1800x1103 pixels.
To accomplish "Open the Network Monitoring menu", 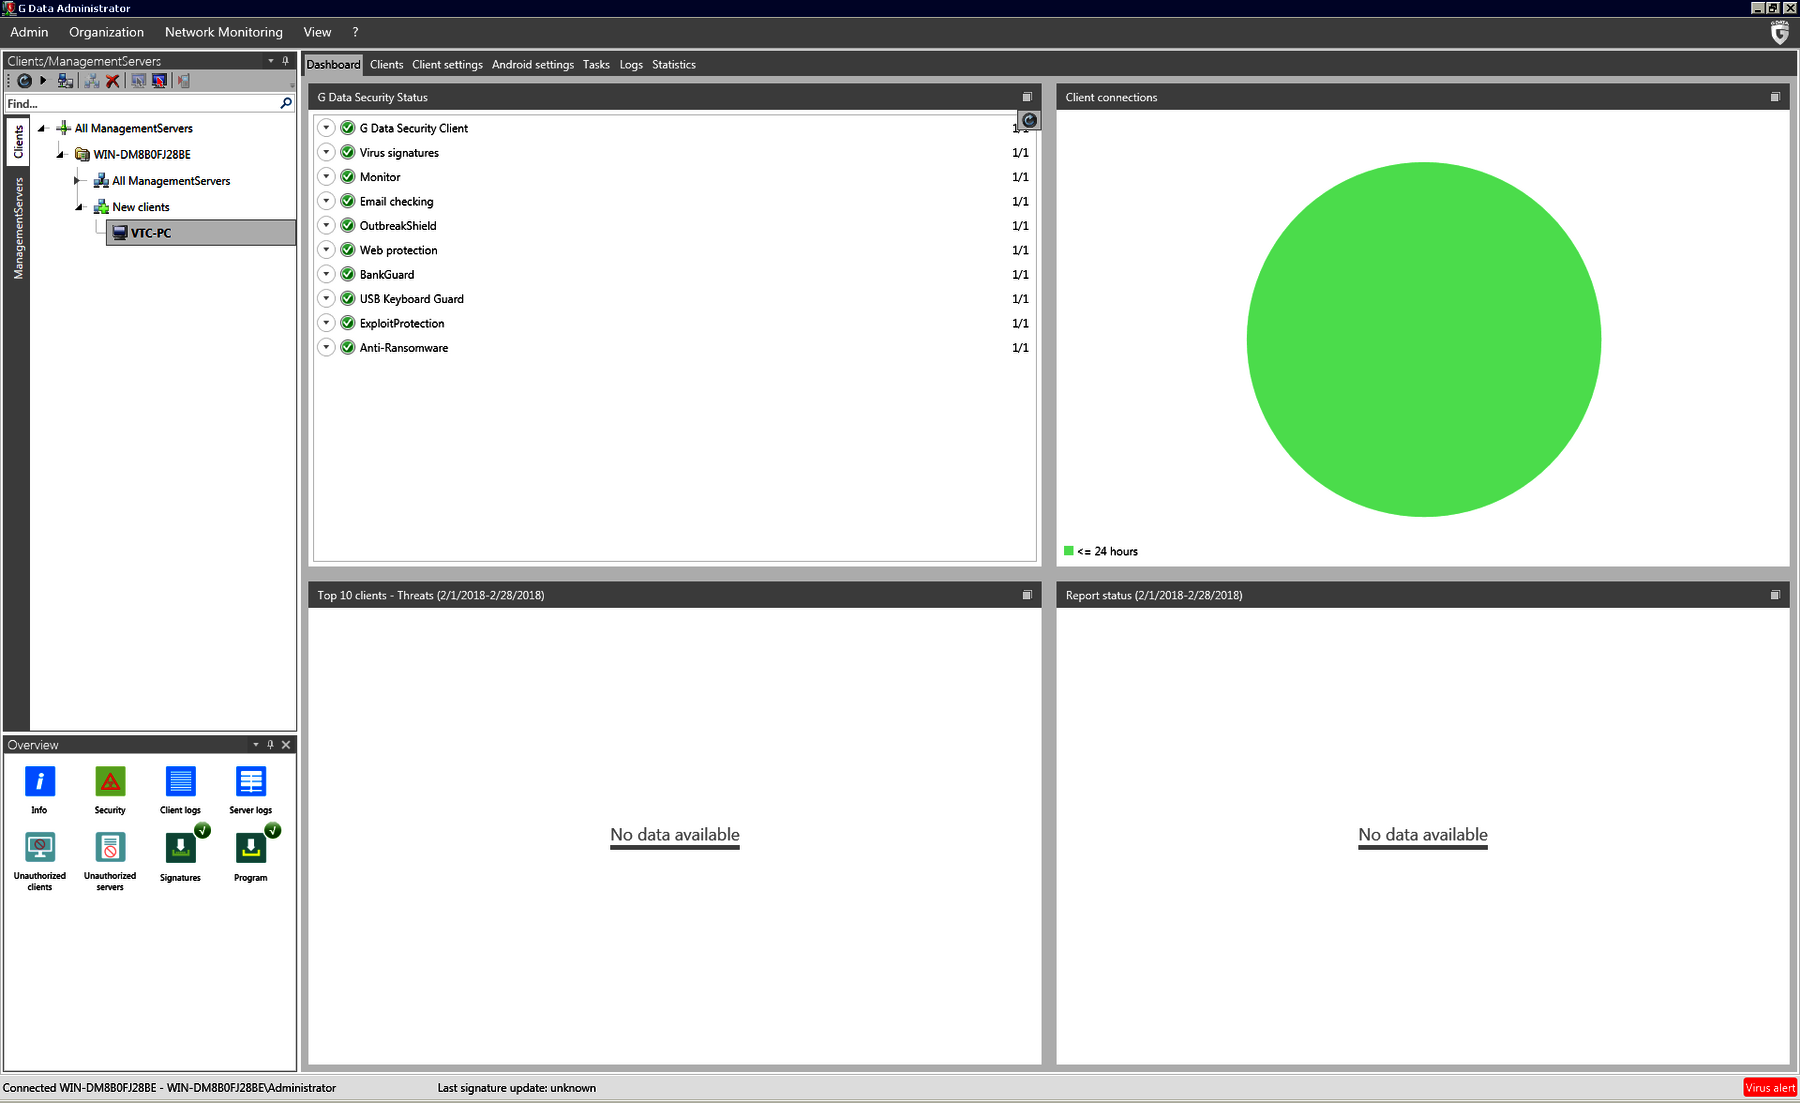I will pos(223,32).
